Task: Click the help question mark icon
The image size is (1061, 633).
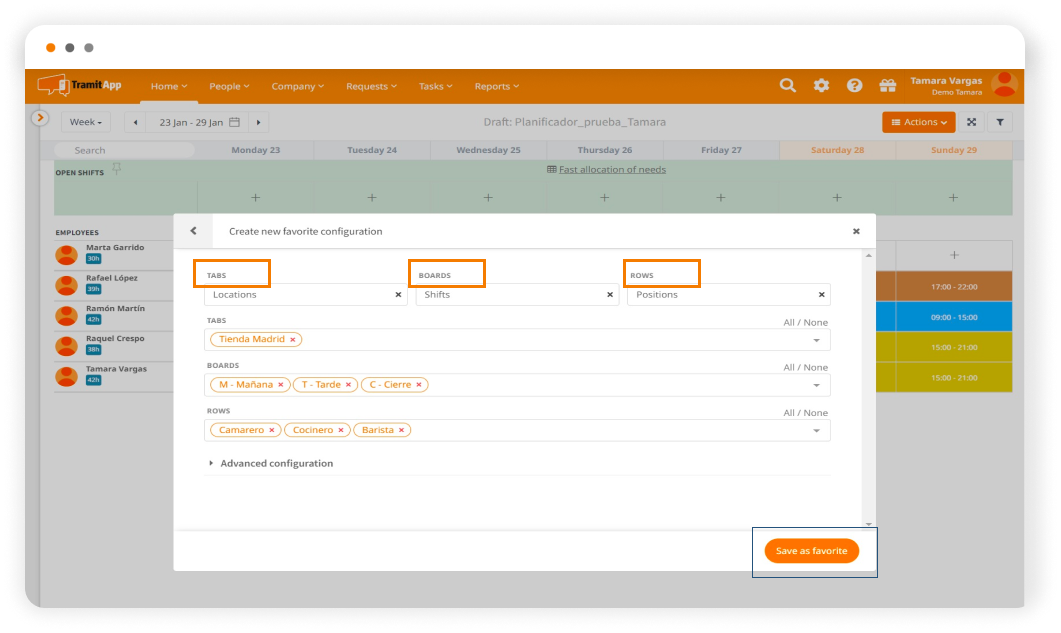Action: coord(854,86)
